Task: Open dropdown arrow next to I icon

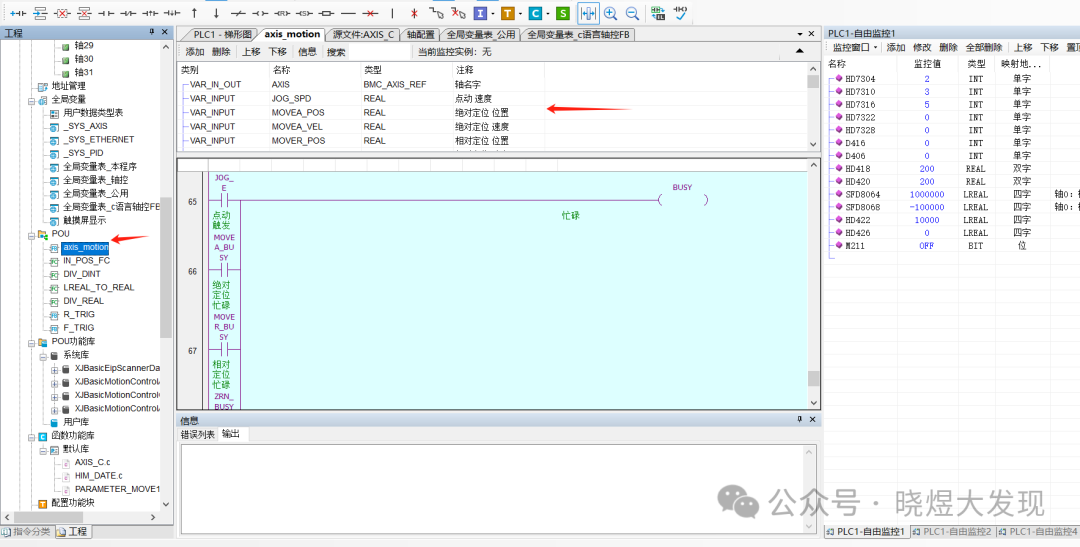Action: [493, 14]
